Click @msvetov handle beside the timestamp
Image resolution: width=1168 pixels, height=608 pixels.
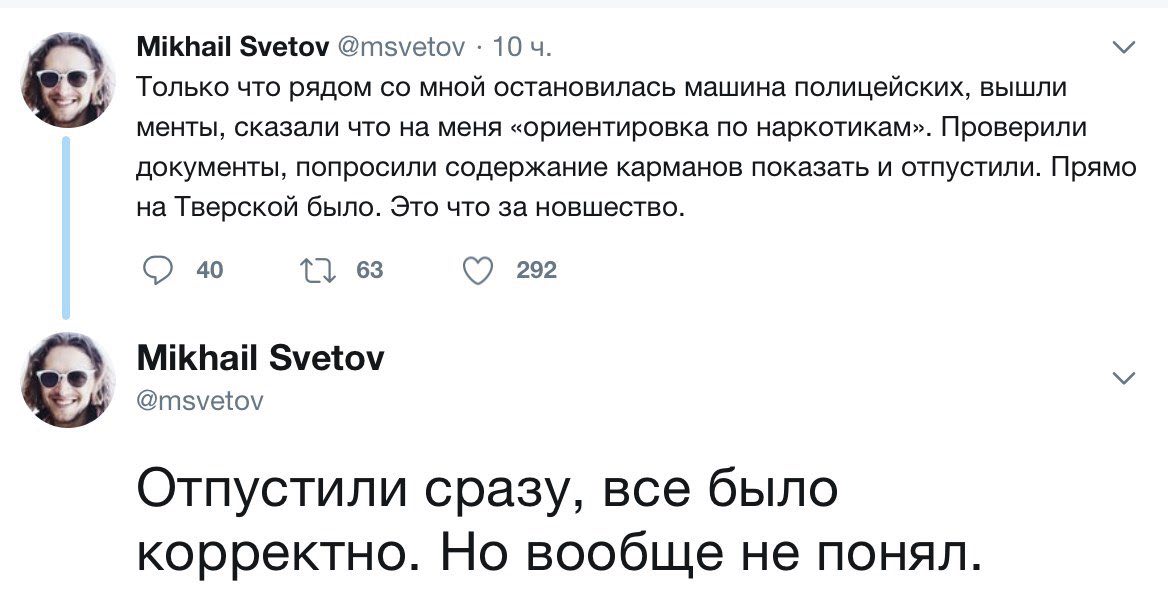400,47
